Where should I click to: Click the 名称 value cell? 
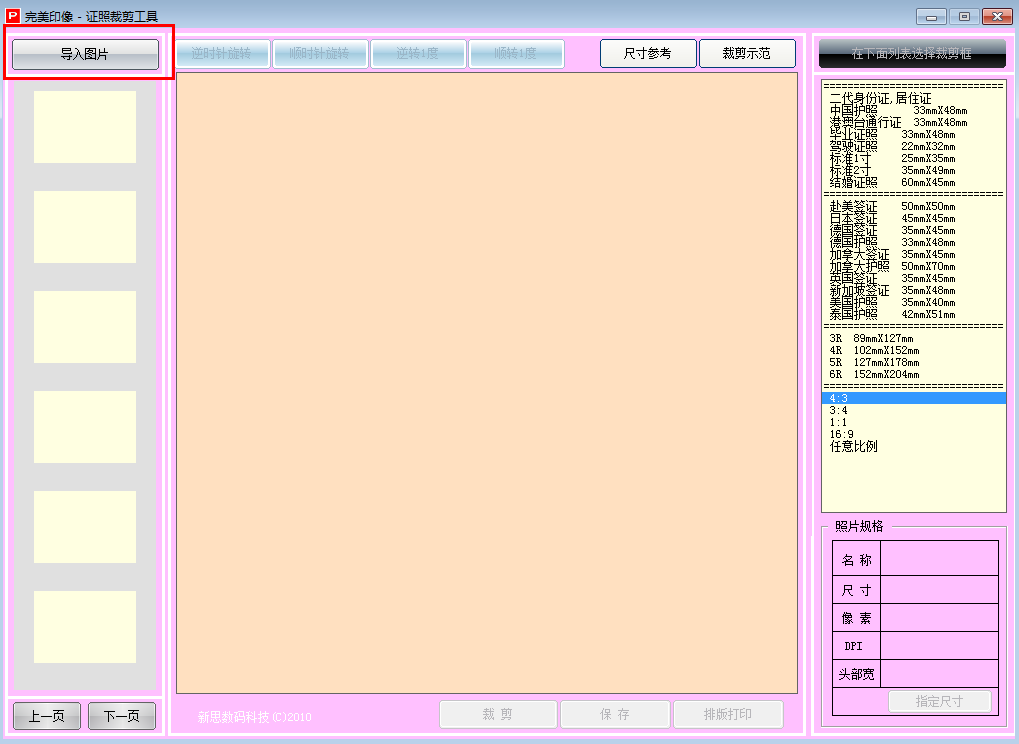[939, 559]
